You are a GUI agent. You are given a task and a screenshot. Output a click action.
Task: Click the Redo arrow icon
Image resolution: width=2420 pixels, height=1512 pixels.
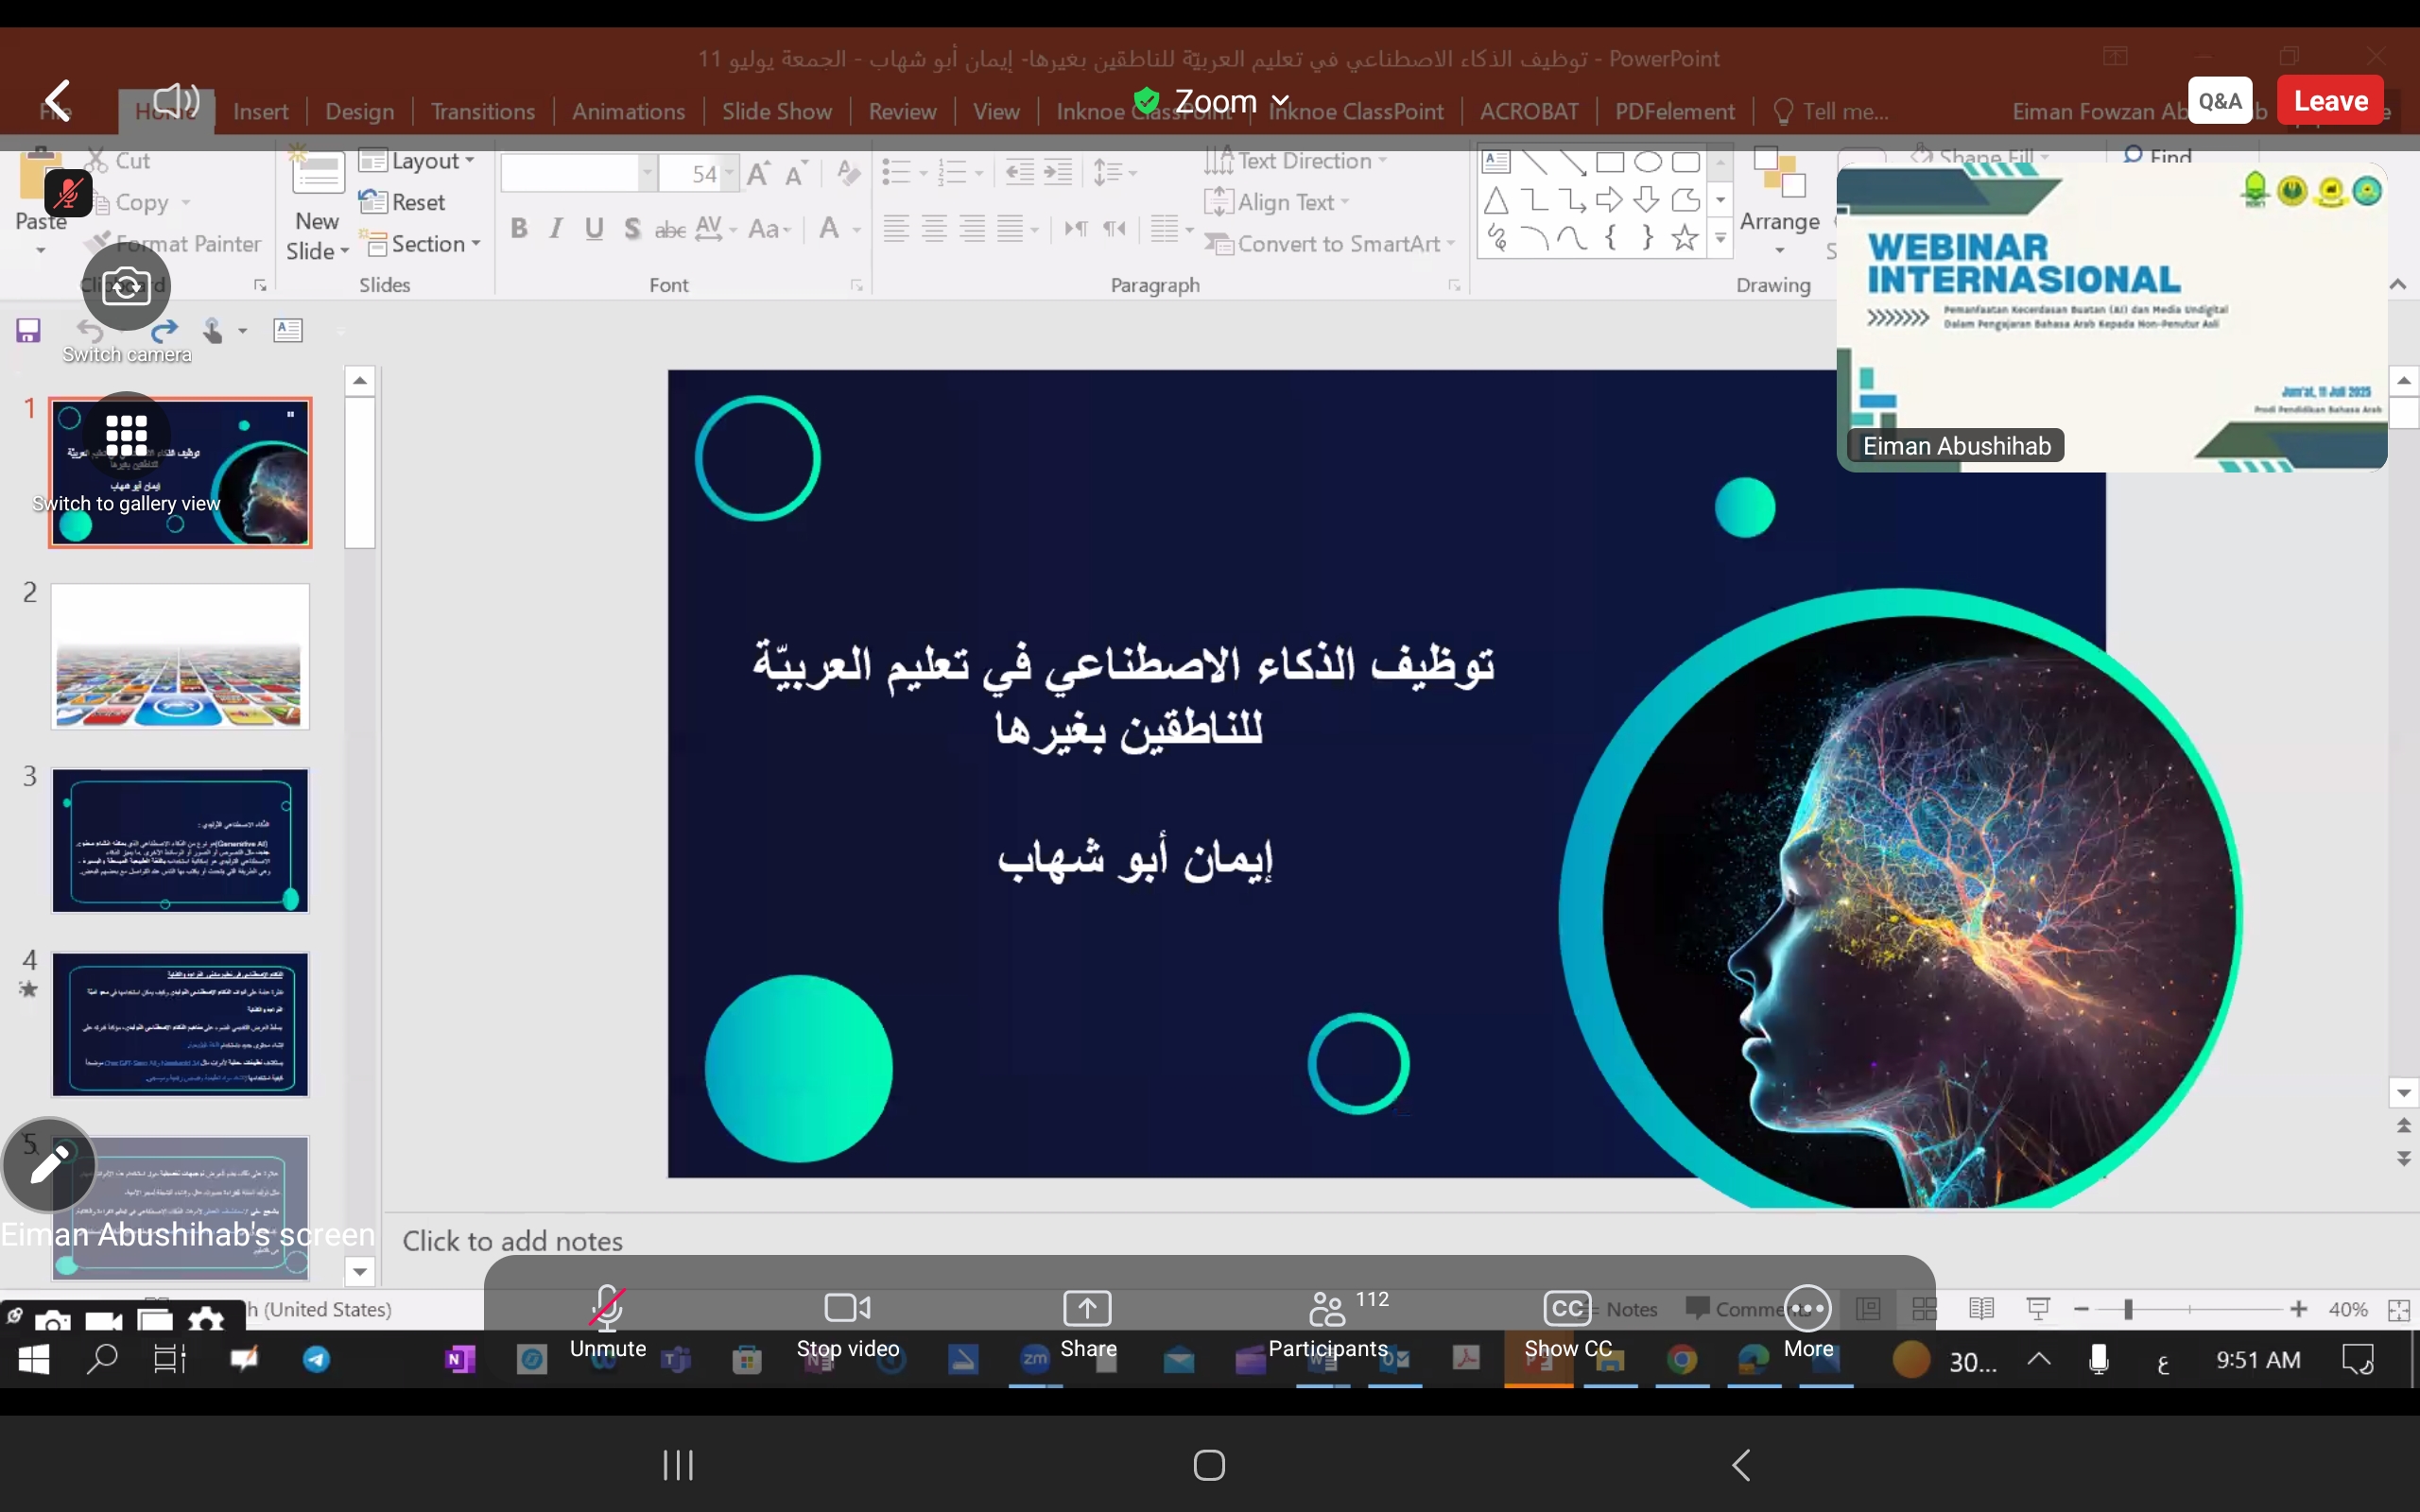click(165, 330)
